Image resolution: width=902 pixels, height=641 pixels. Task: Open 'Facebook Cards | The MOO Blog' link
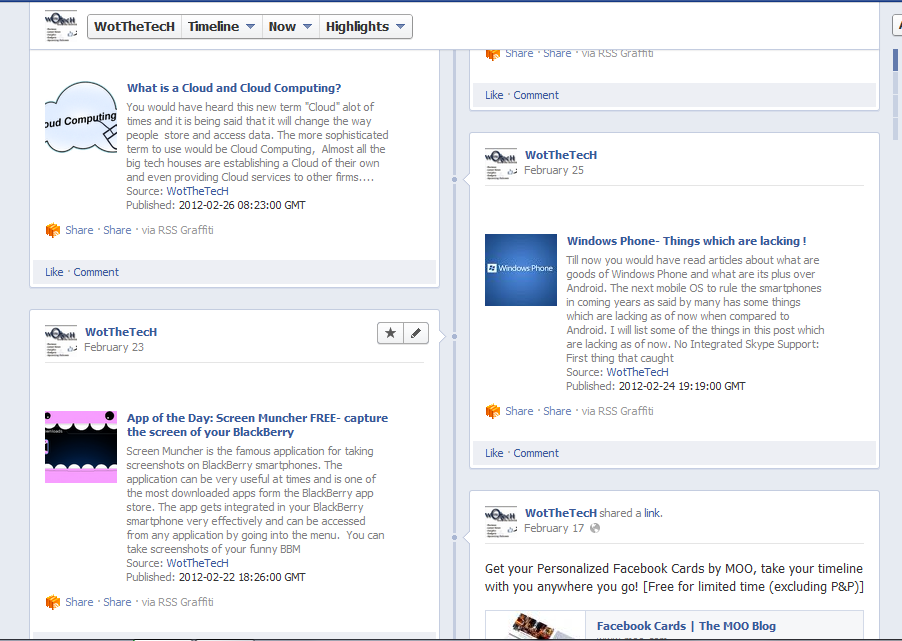pyautogui.click(x=686, y=626)
